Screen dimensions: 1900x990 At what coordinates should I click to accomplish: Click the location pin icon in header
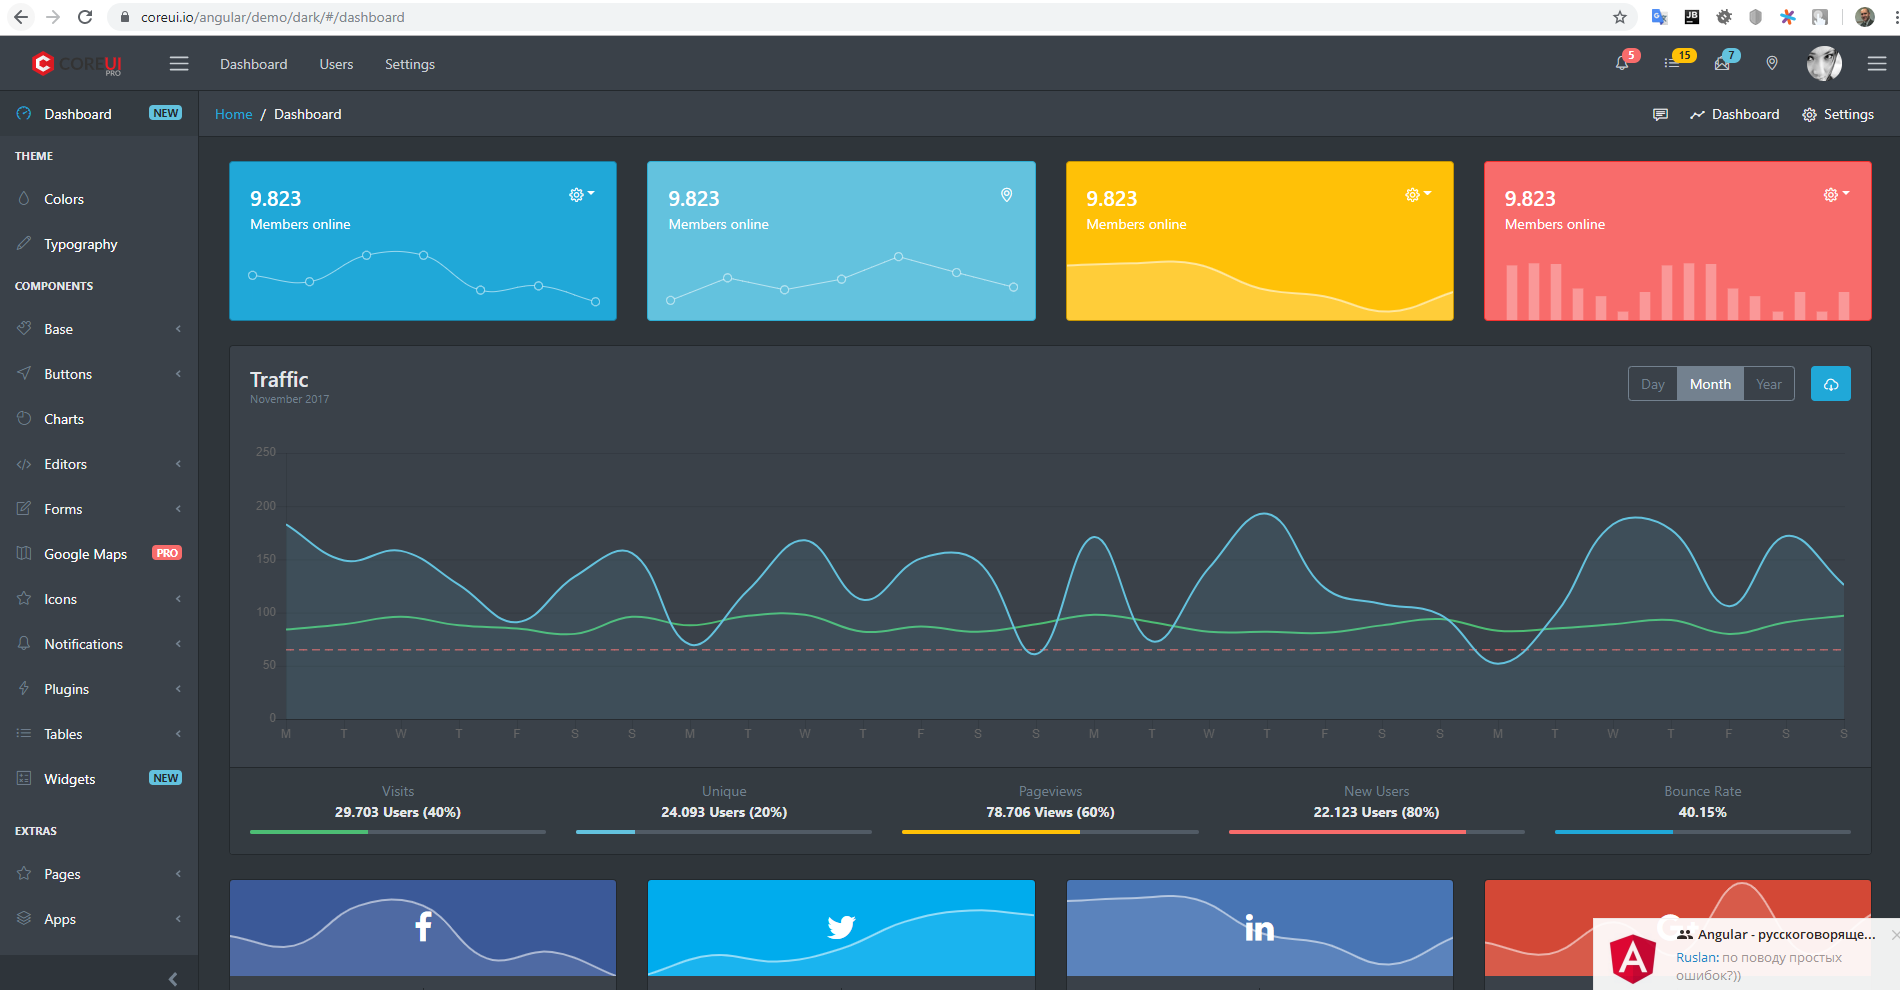(1772, 63)
